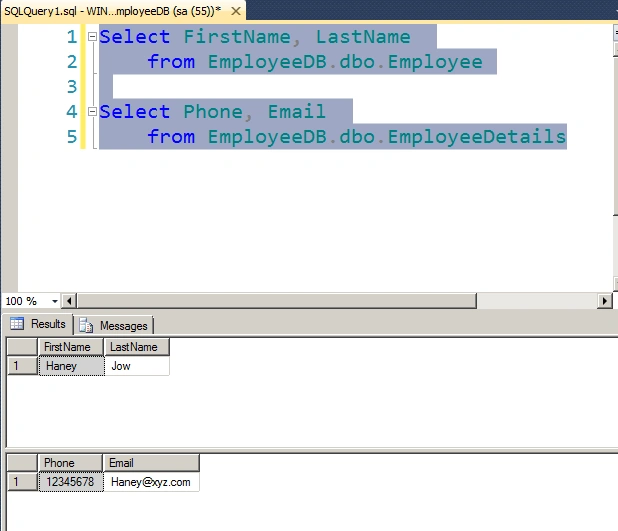Select the 12345678 phone cell

(x=71, y=482)
